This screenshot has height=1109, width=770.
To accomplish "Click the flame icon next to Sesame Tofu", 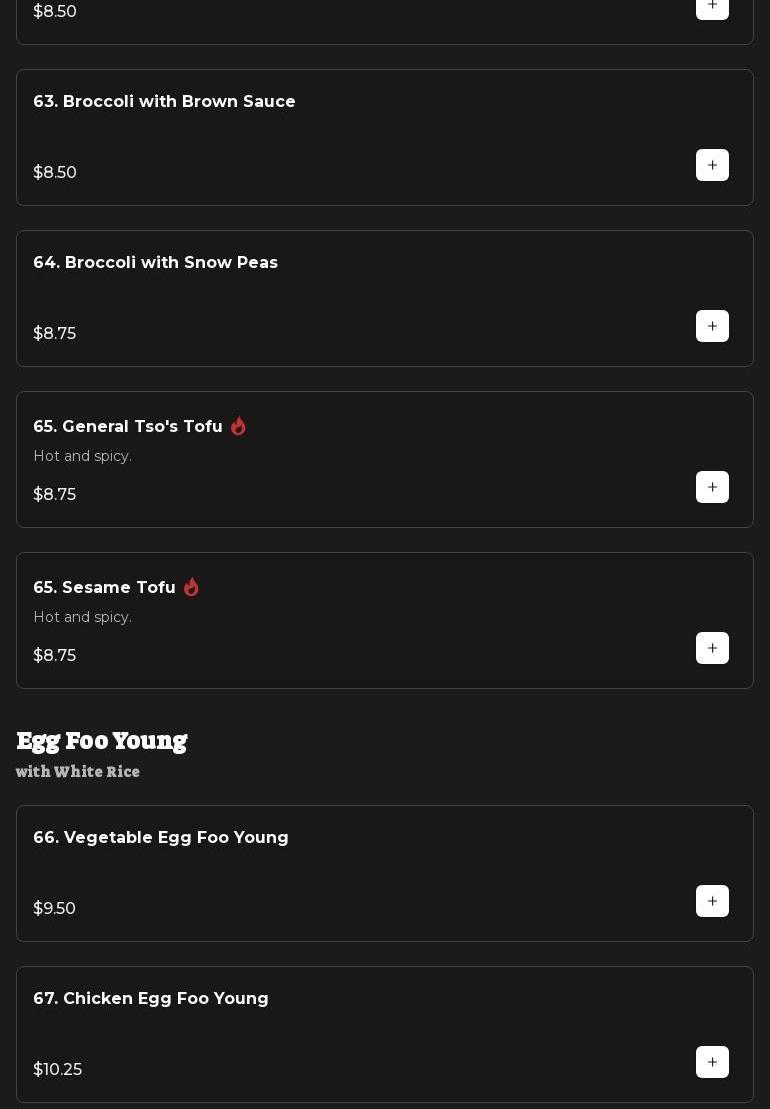I will [191, 587].
